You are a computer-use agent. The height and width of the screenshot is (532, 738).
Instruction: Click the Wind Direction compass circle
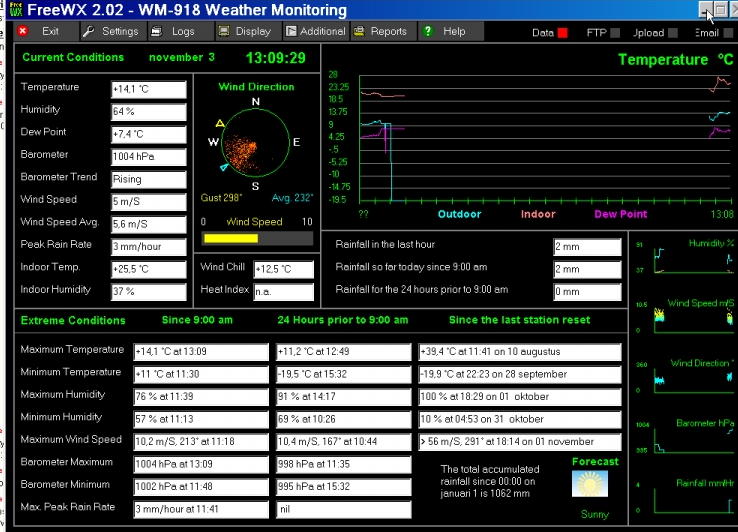[x=256, y=143]
